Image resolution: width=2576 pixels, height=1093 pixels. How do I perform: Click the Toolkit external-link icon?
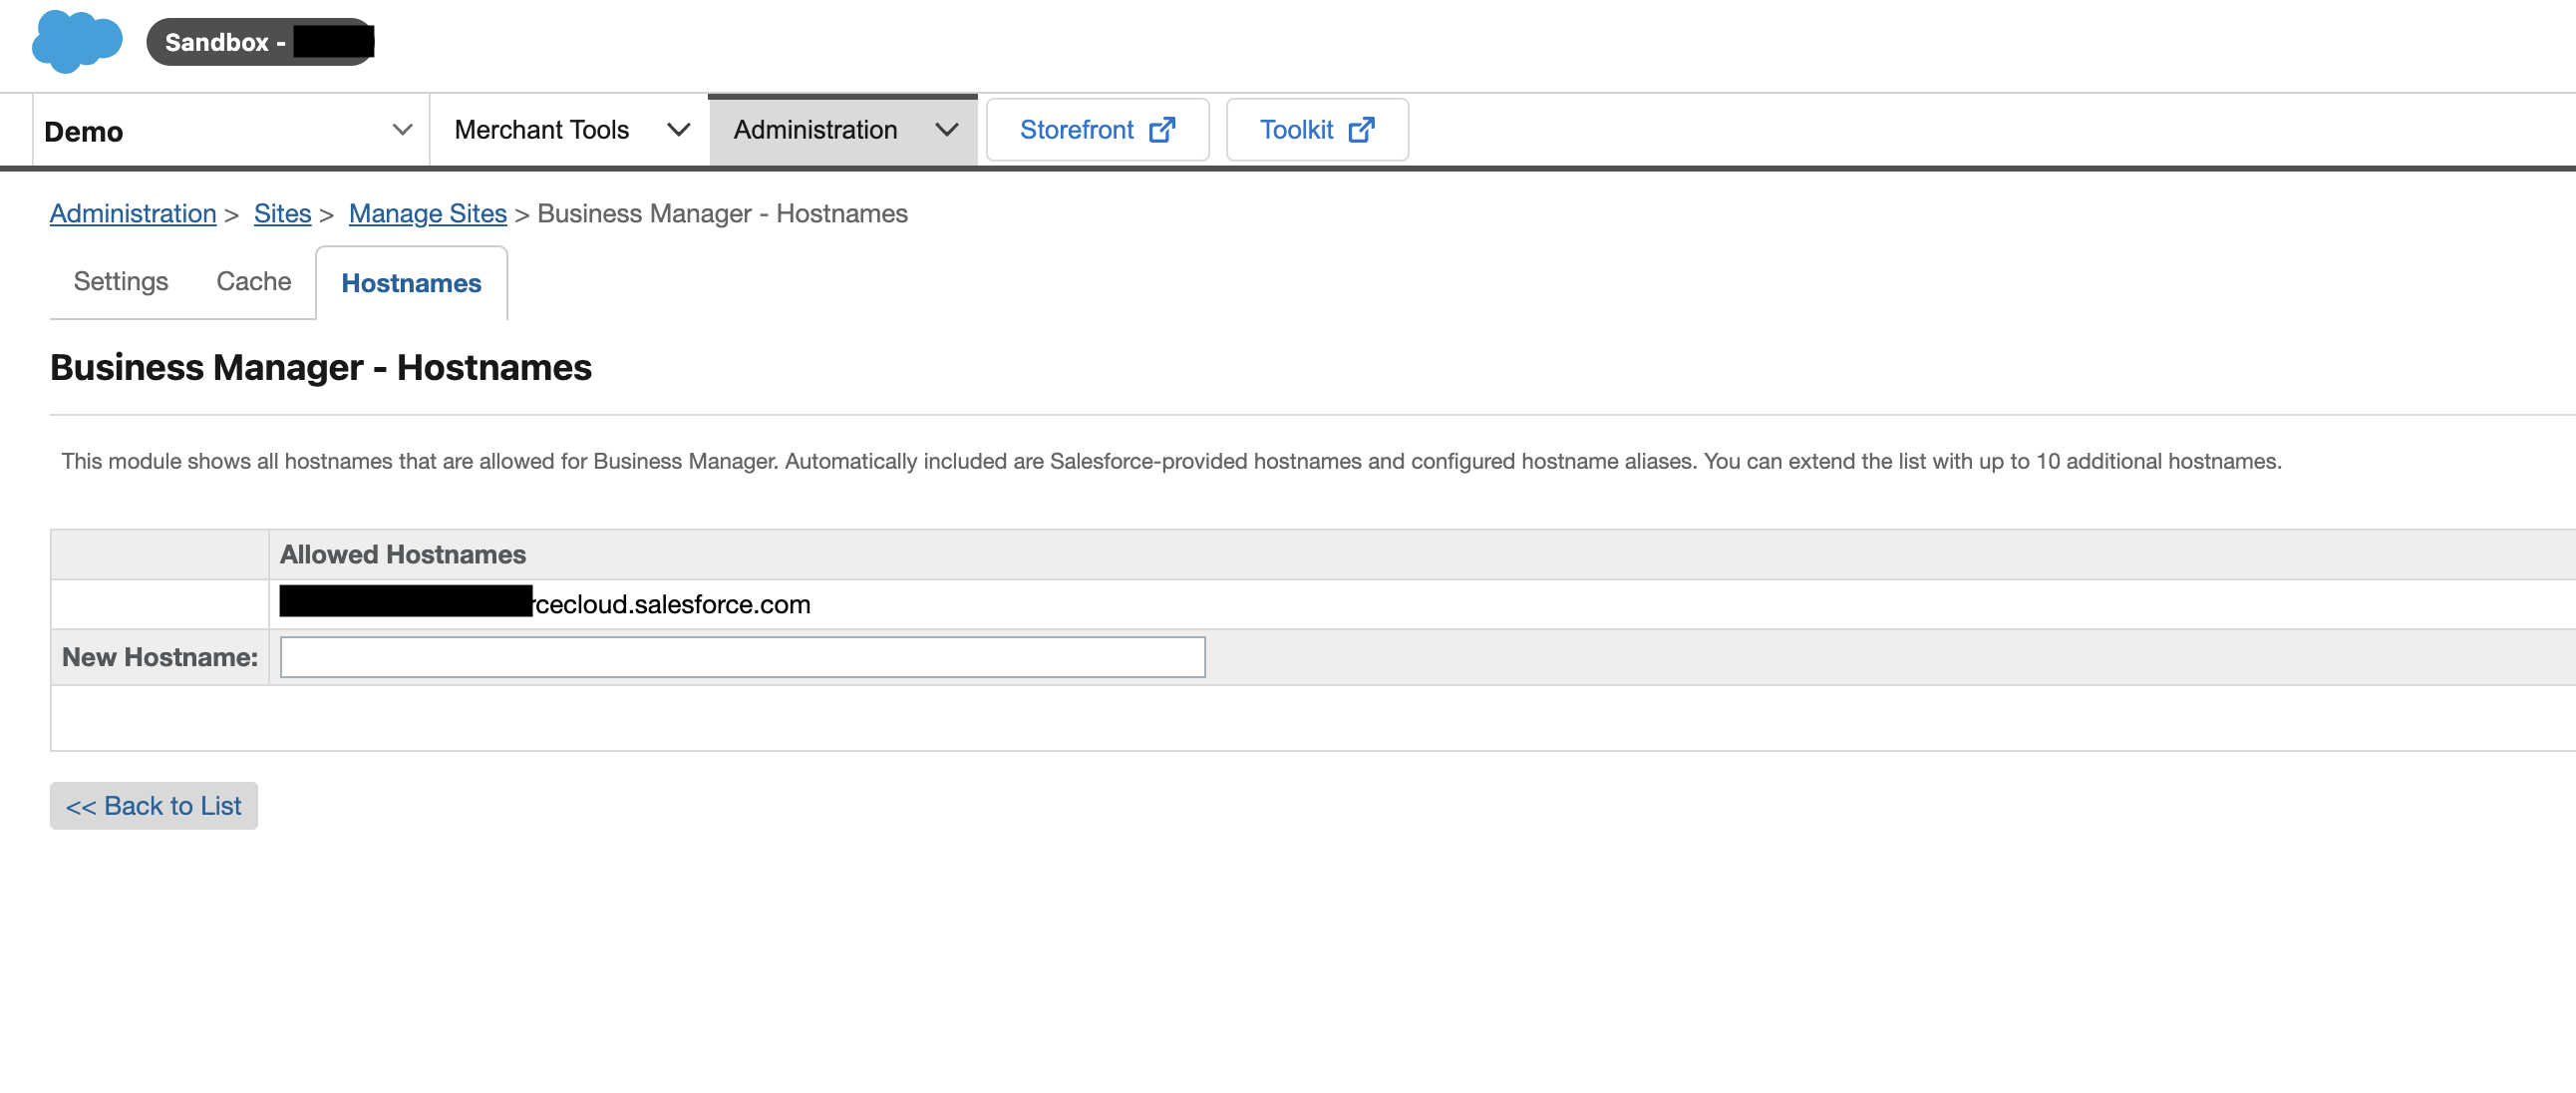point(1361,130)
